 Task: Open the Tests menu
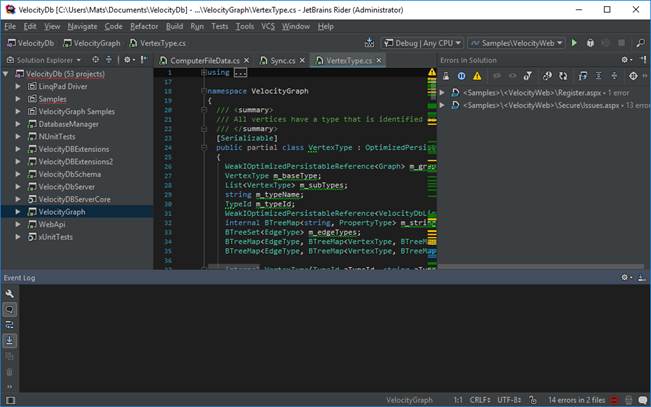pyautogui.click(x=220, y=27)
